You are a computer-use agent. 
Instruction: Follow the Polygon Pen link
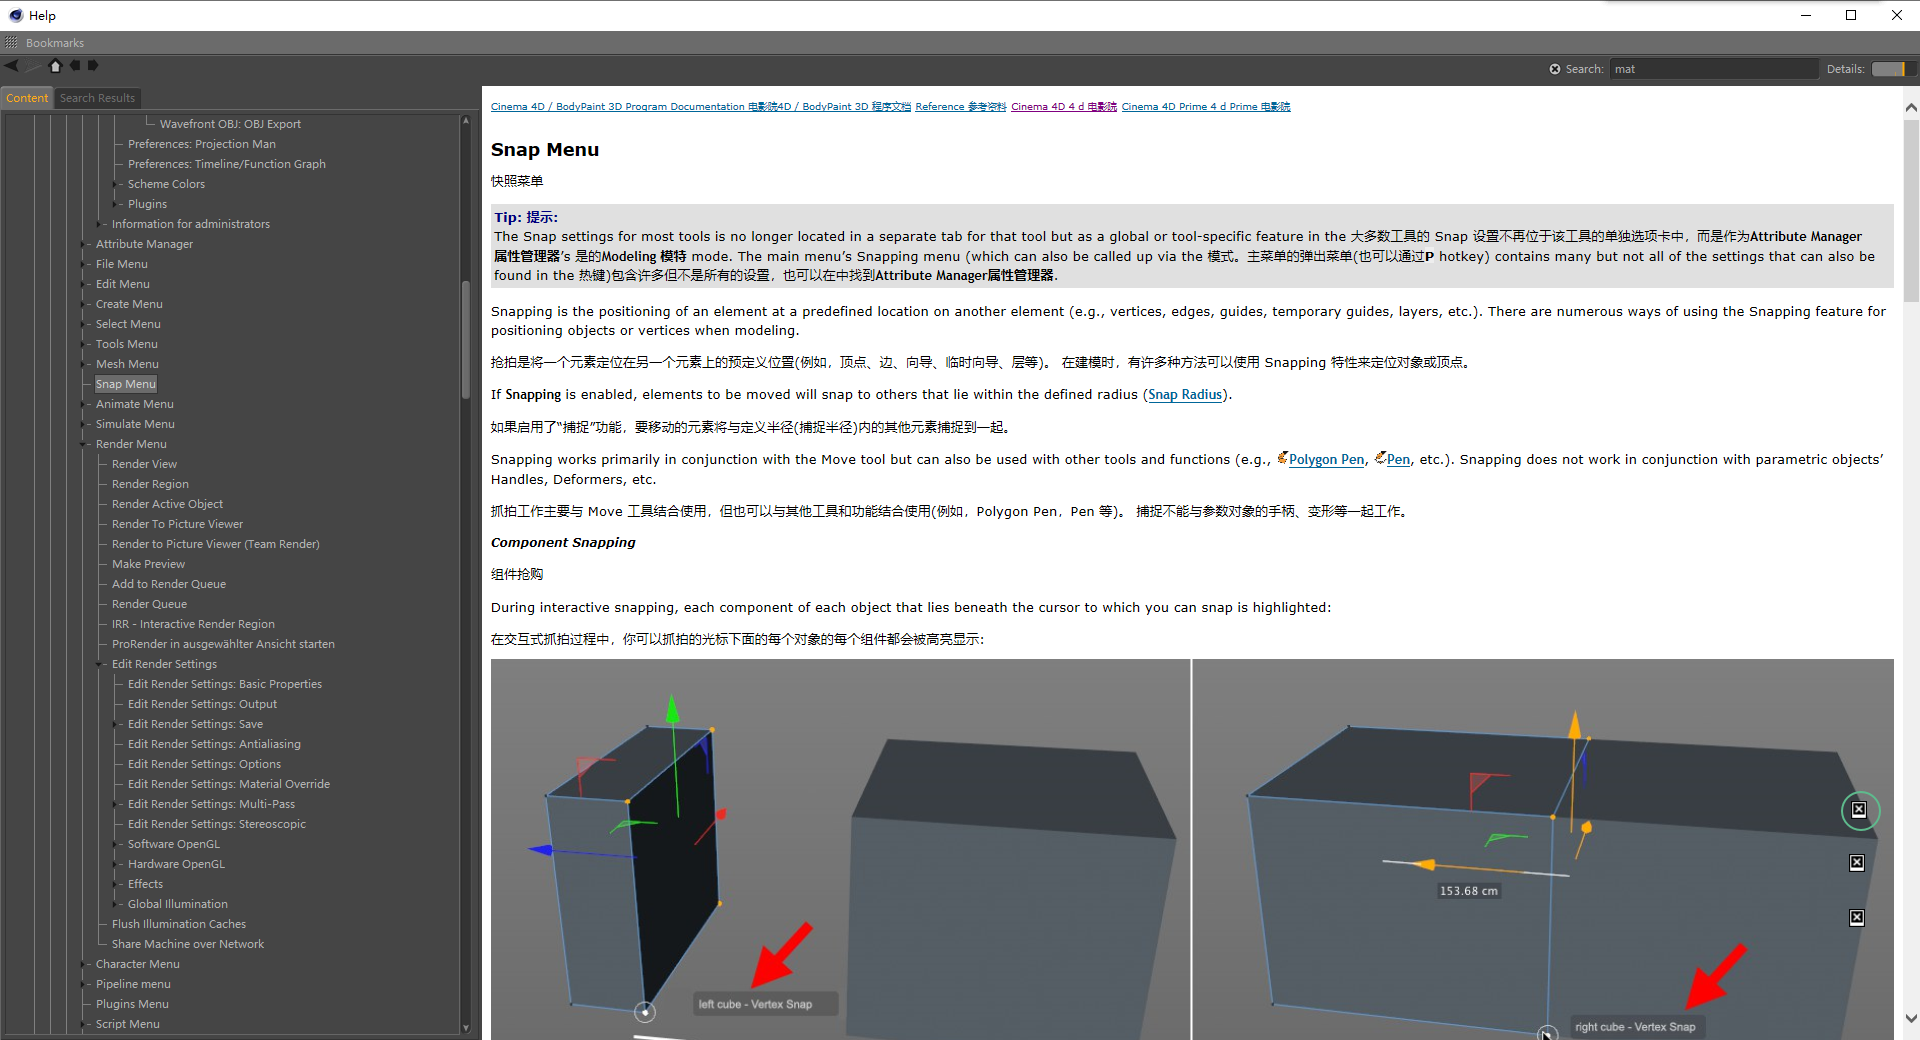(x=1326, y=460)
